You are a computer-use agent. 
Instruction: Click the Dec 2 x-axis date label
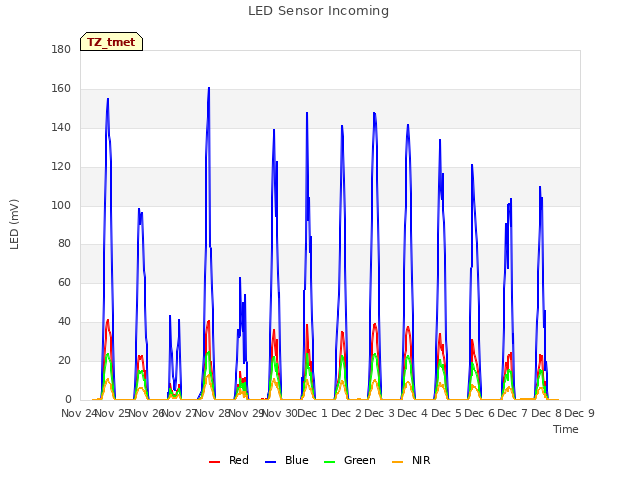tap(346, 413)
